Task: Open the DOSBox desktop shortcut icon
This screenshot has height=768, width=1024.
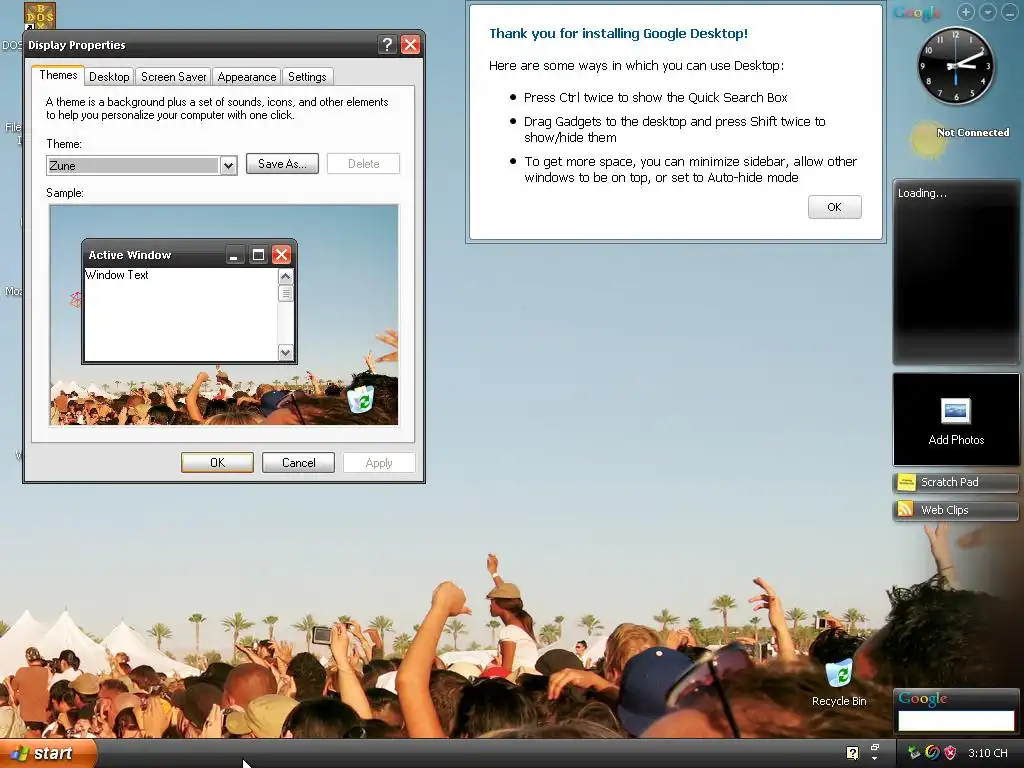Action: pos(40,16)
